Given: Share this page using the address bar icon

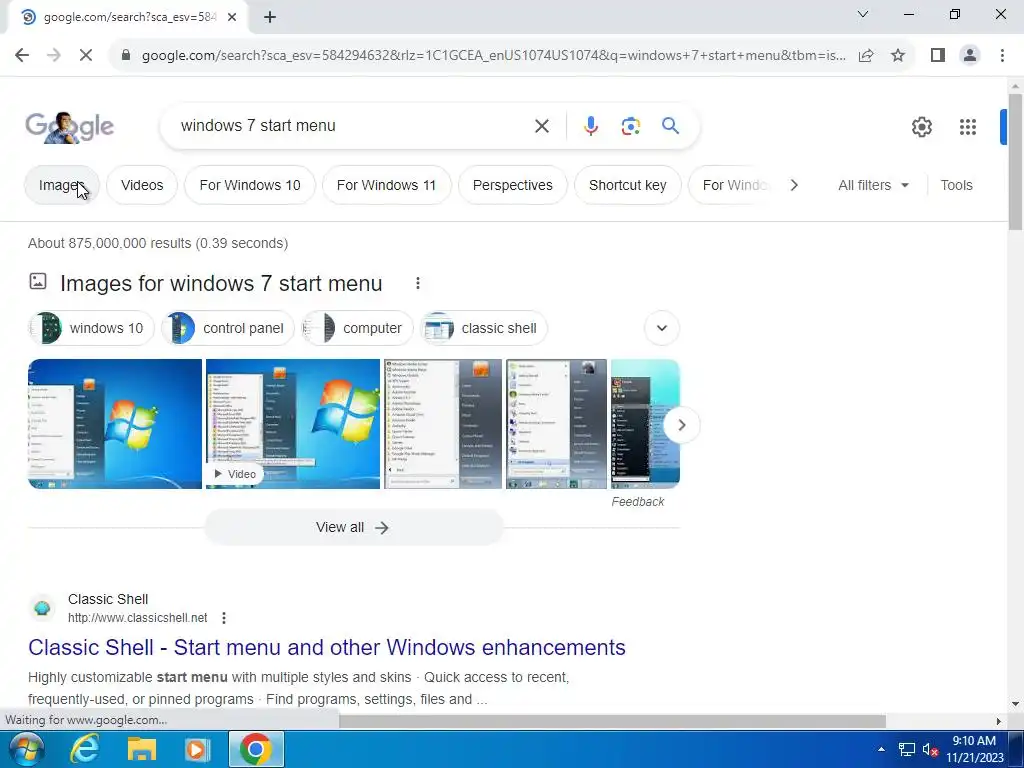Looking at the screenshot, I should point(866,56).
